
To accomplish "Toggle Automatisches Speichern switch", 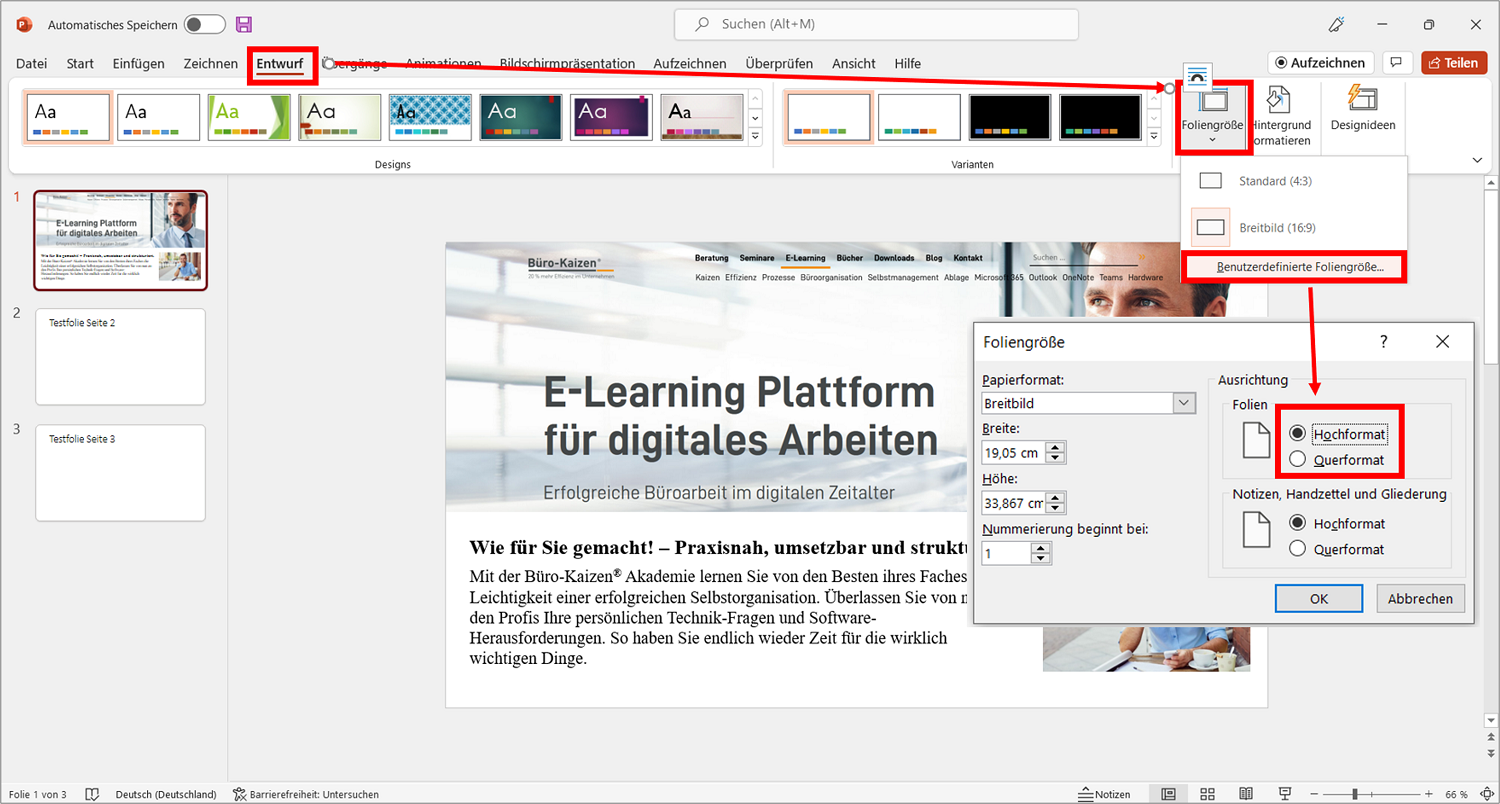I will coord(205,24).
